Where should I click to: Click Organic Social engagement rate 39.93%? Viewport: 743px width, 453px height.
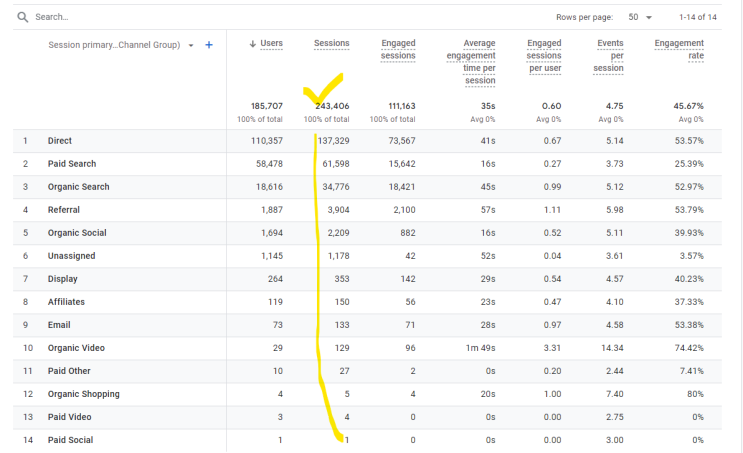coord(689,233)
